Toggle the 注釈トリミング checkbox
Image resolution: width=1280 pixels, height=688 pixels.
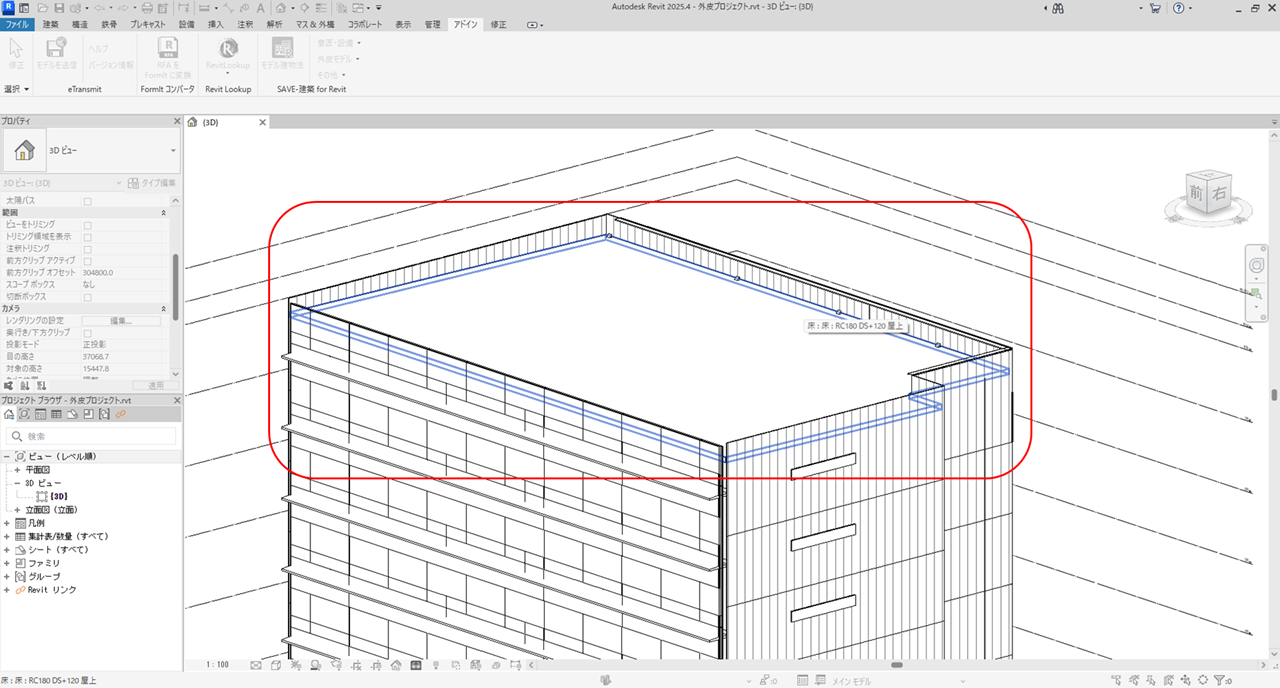tap(88, 248)
